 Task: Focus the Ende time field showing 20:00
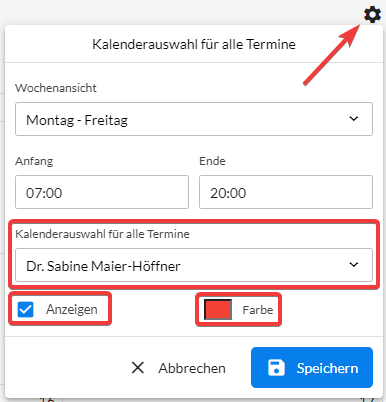286,192
